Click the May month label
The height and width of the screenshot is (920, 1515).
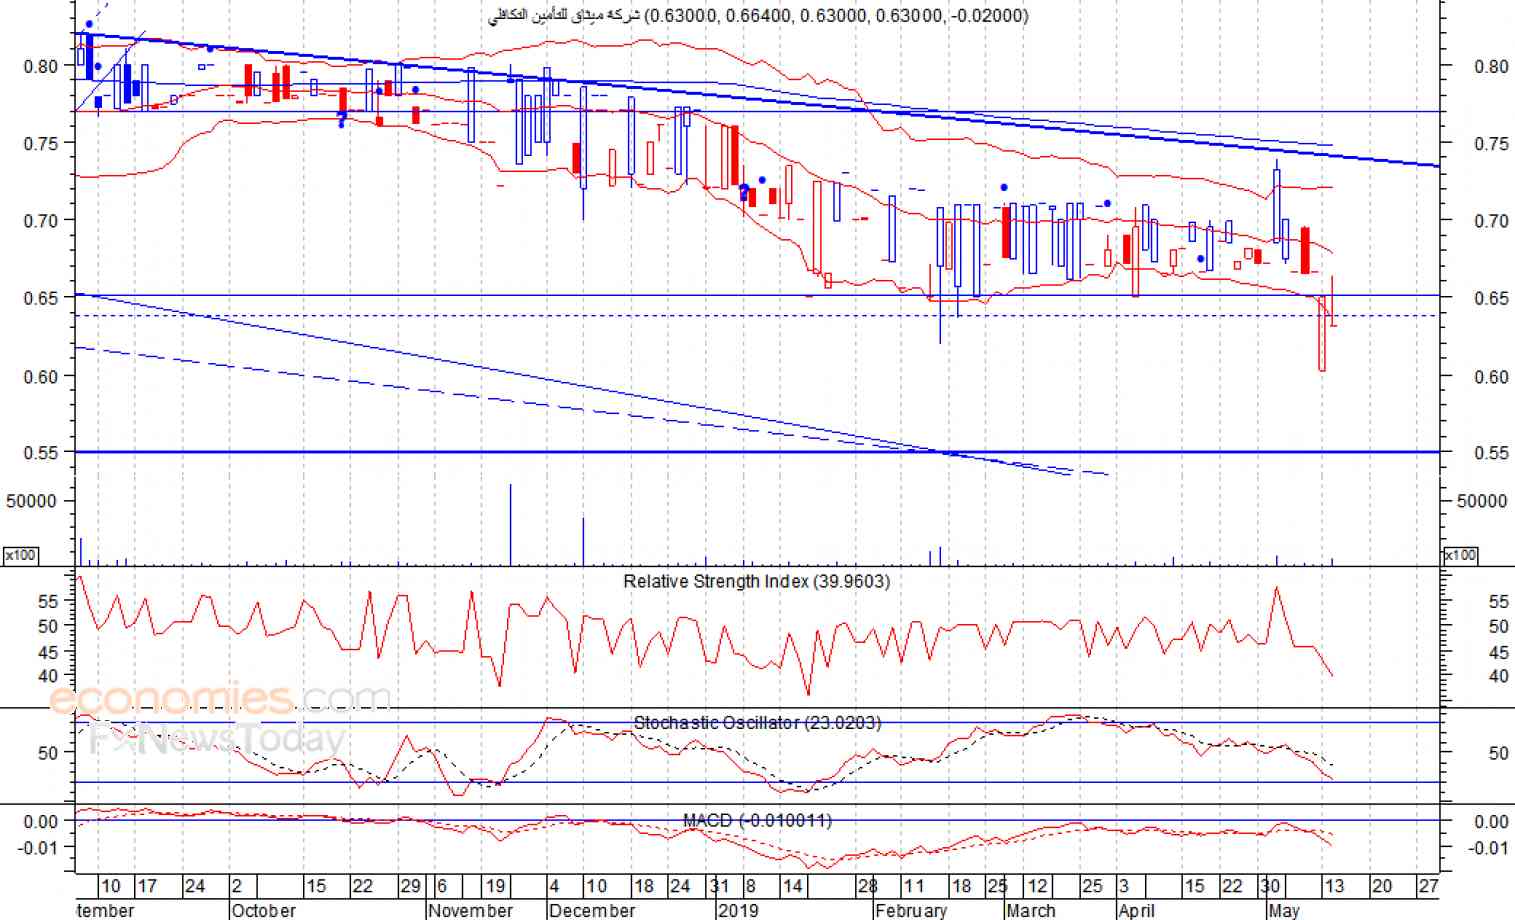pyautogui.click(x=1283, y=910)
